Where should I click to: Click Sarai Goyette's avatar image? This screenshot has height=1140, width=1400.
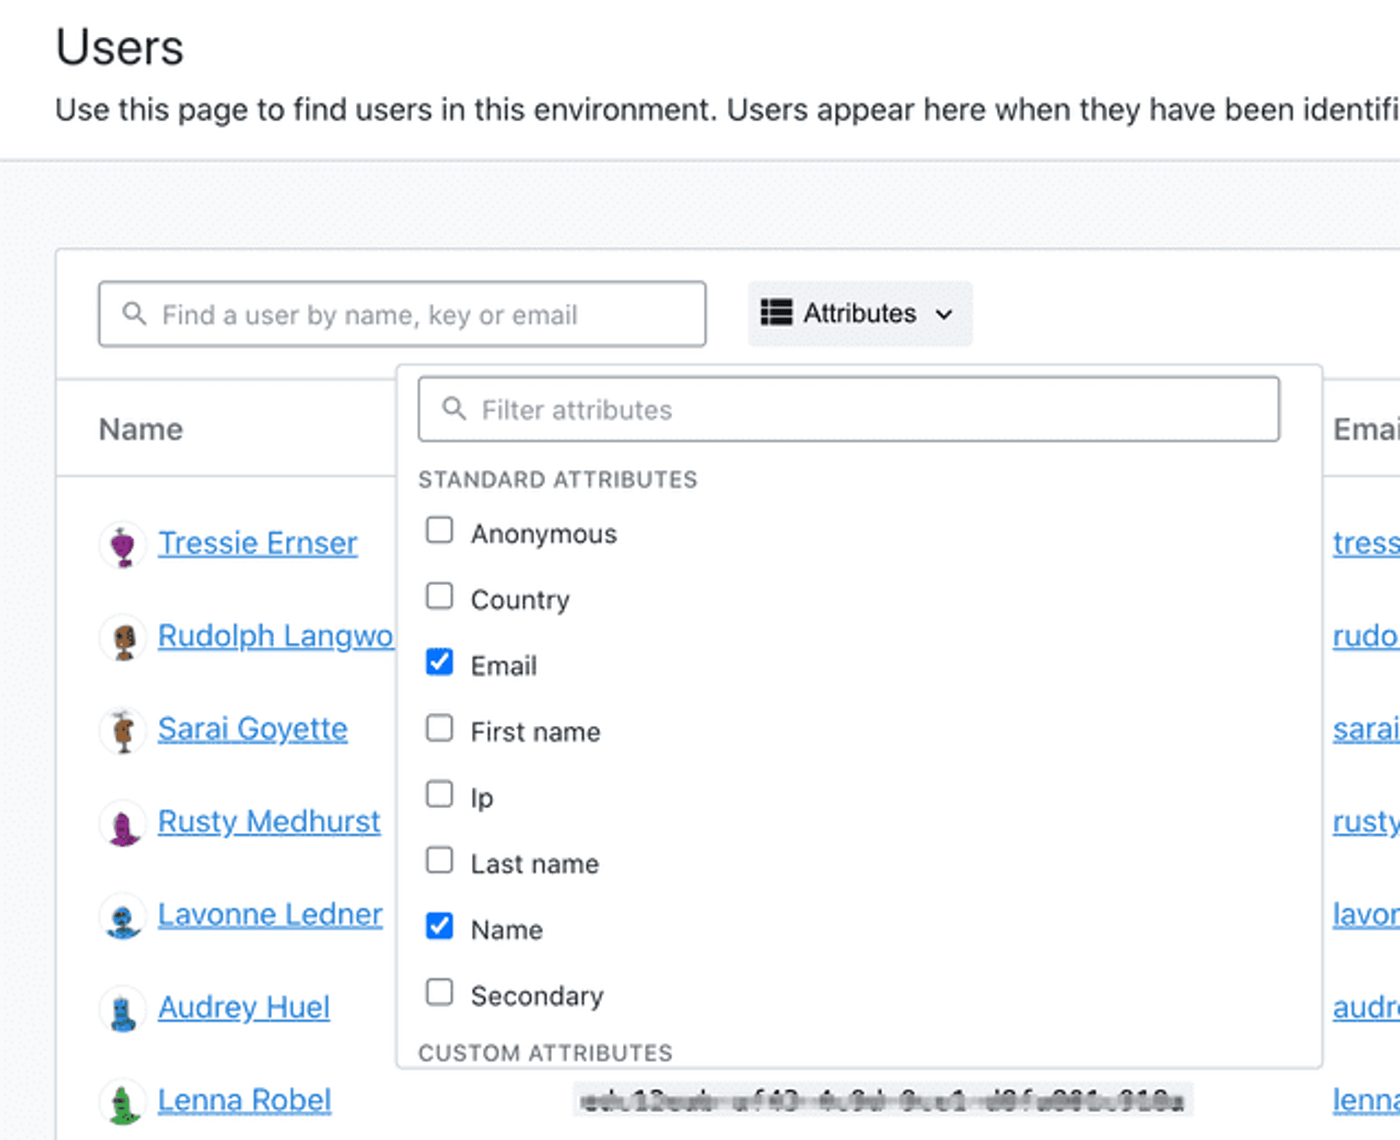click(x=122, y=729)
